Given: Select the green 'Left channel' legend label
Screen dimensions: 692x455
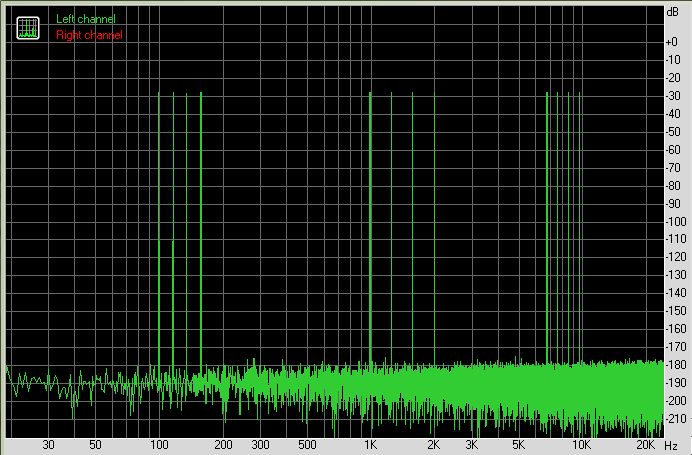Looking at the screenshot, I should click(x=86, y=19).
